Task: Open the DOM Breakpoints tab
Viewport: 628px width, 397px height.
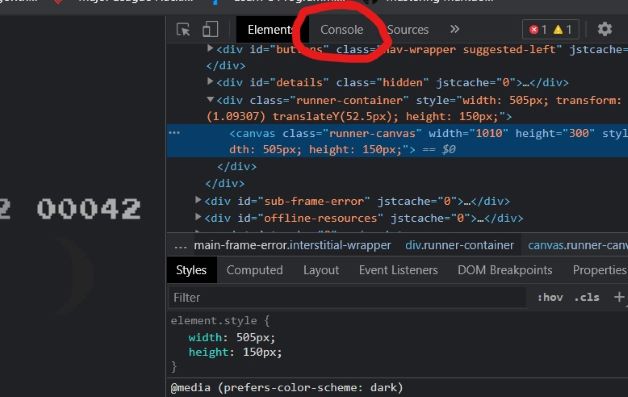Action: [505, 270]
